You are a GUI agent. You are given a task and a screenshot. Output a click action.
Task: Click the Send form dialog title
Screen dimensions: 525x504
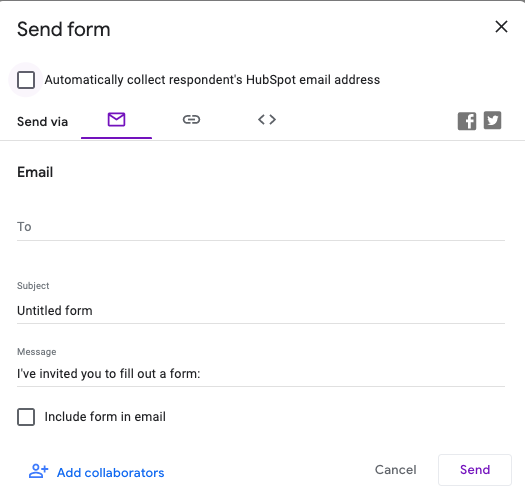tap(64, 29)
